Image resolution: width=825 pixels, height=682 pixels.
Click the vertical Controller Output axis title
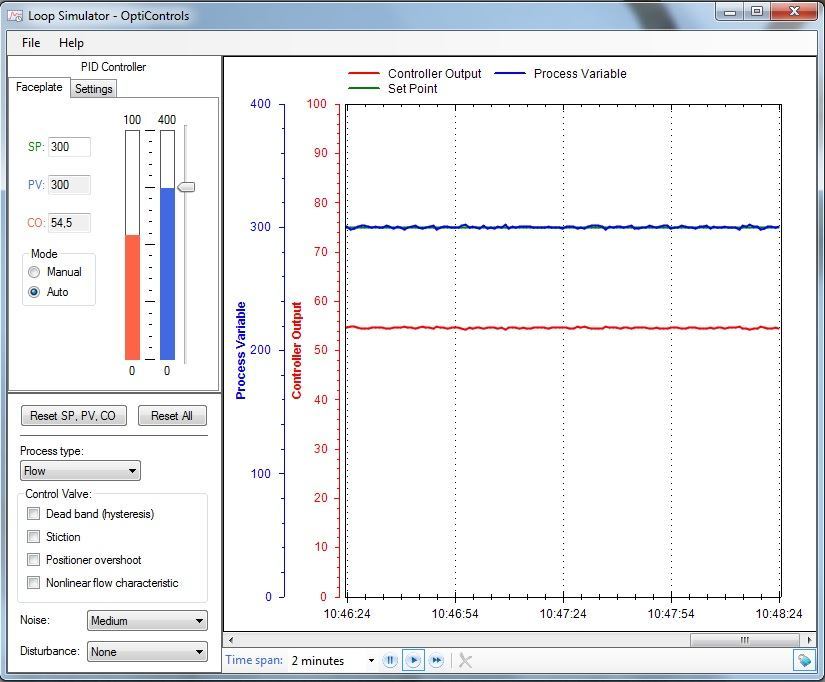[297, 350]
